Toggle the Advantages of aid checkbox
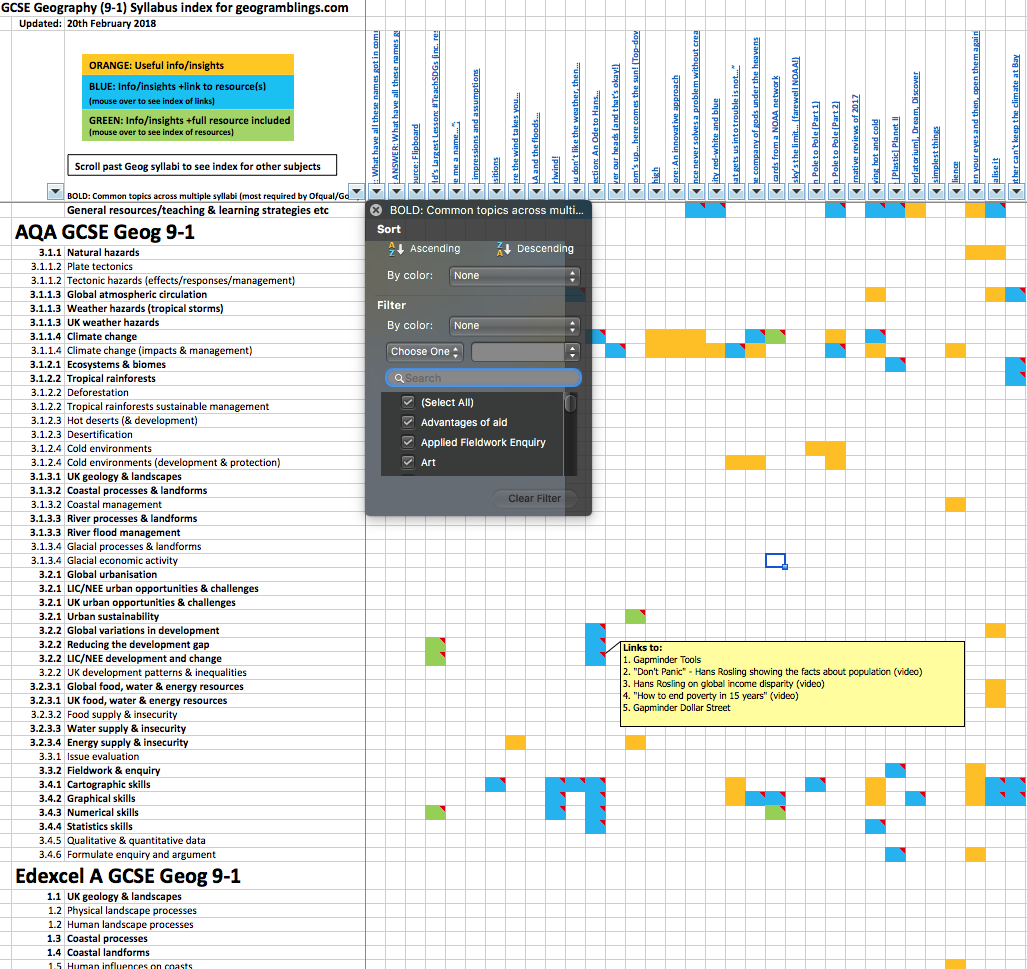 pyautogui.click(x=408, y=422)
